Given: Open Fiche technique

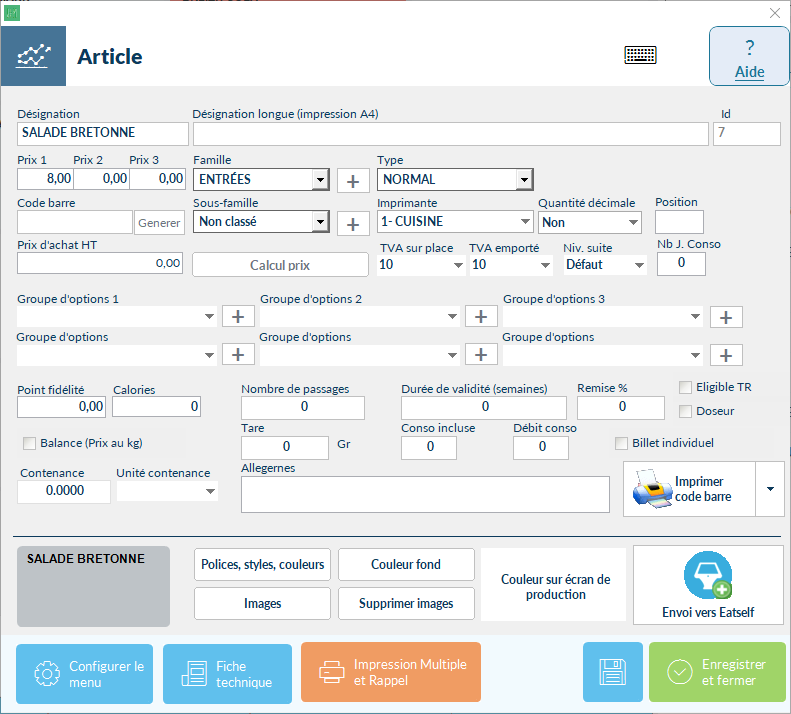Looking at the screenshot, I should pos(227,673).
